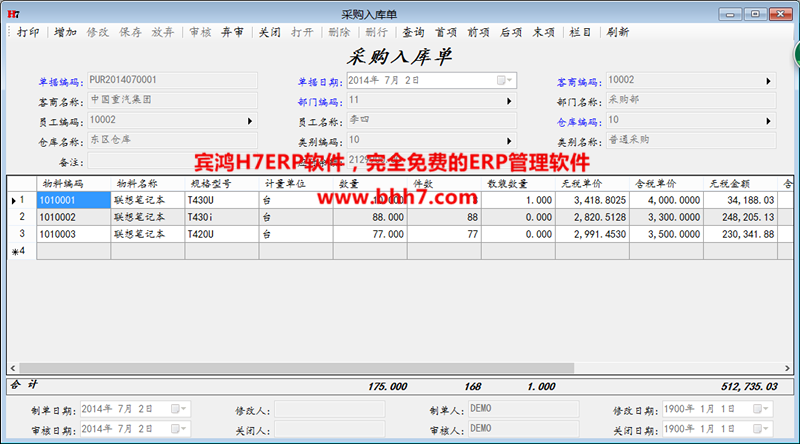Click the 关闭人 input field
800x444 pixels.
pyautogui.click(x=330, y=429)
